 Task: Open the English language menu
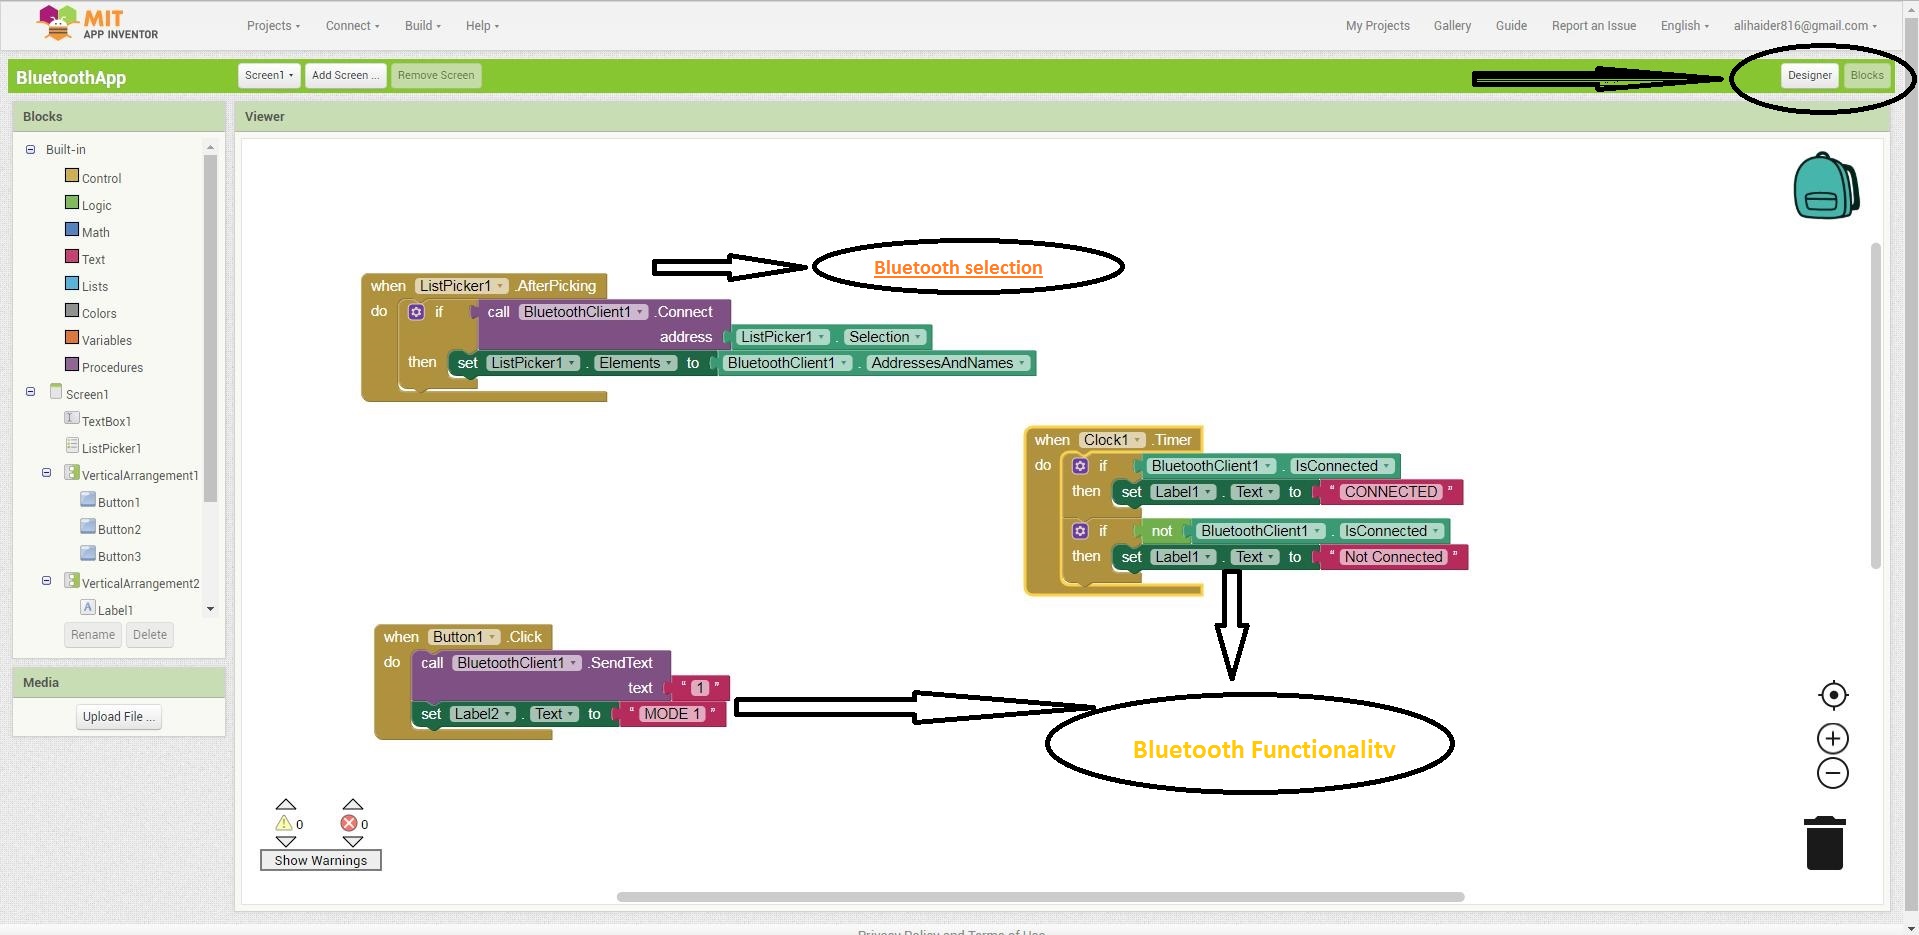1684,26
